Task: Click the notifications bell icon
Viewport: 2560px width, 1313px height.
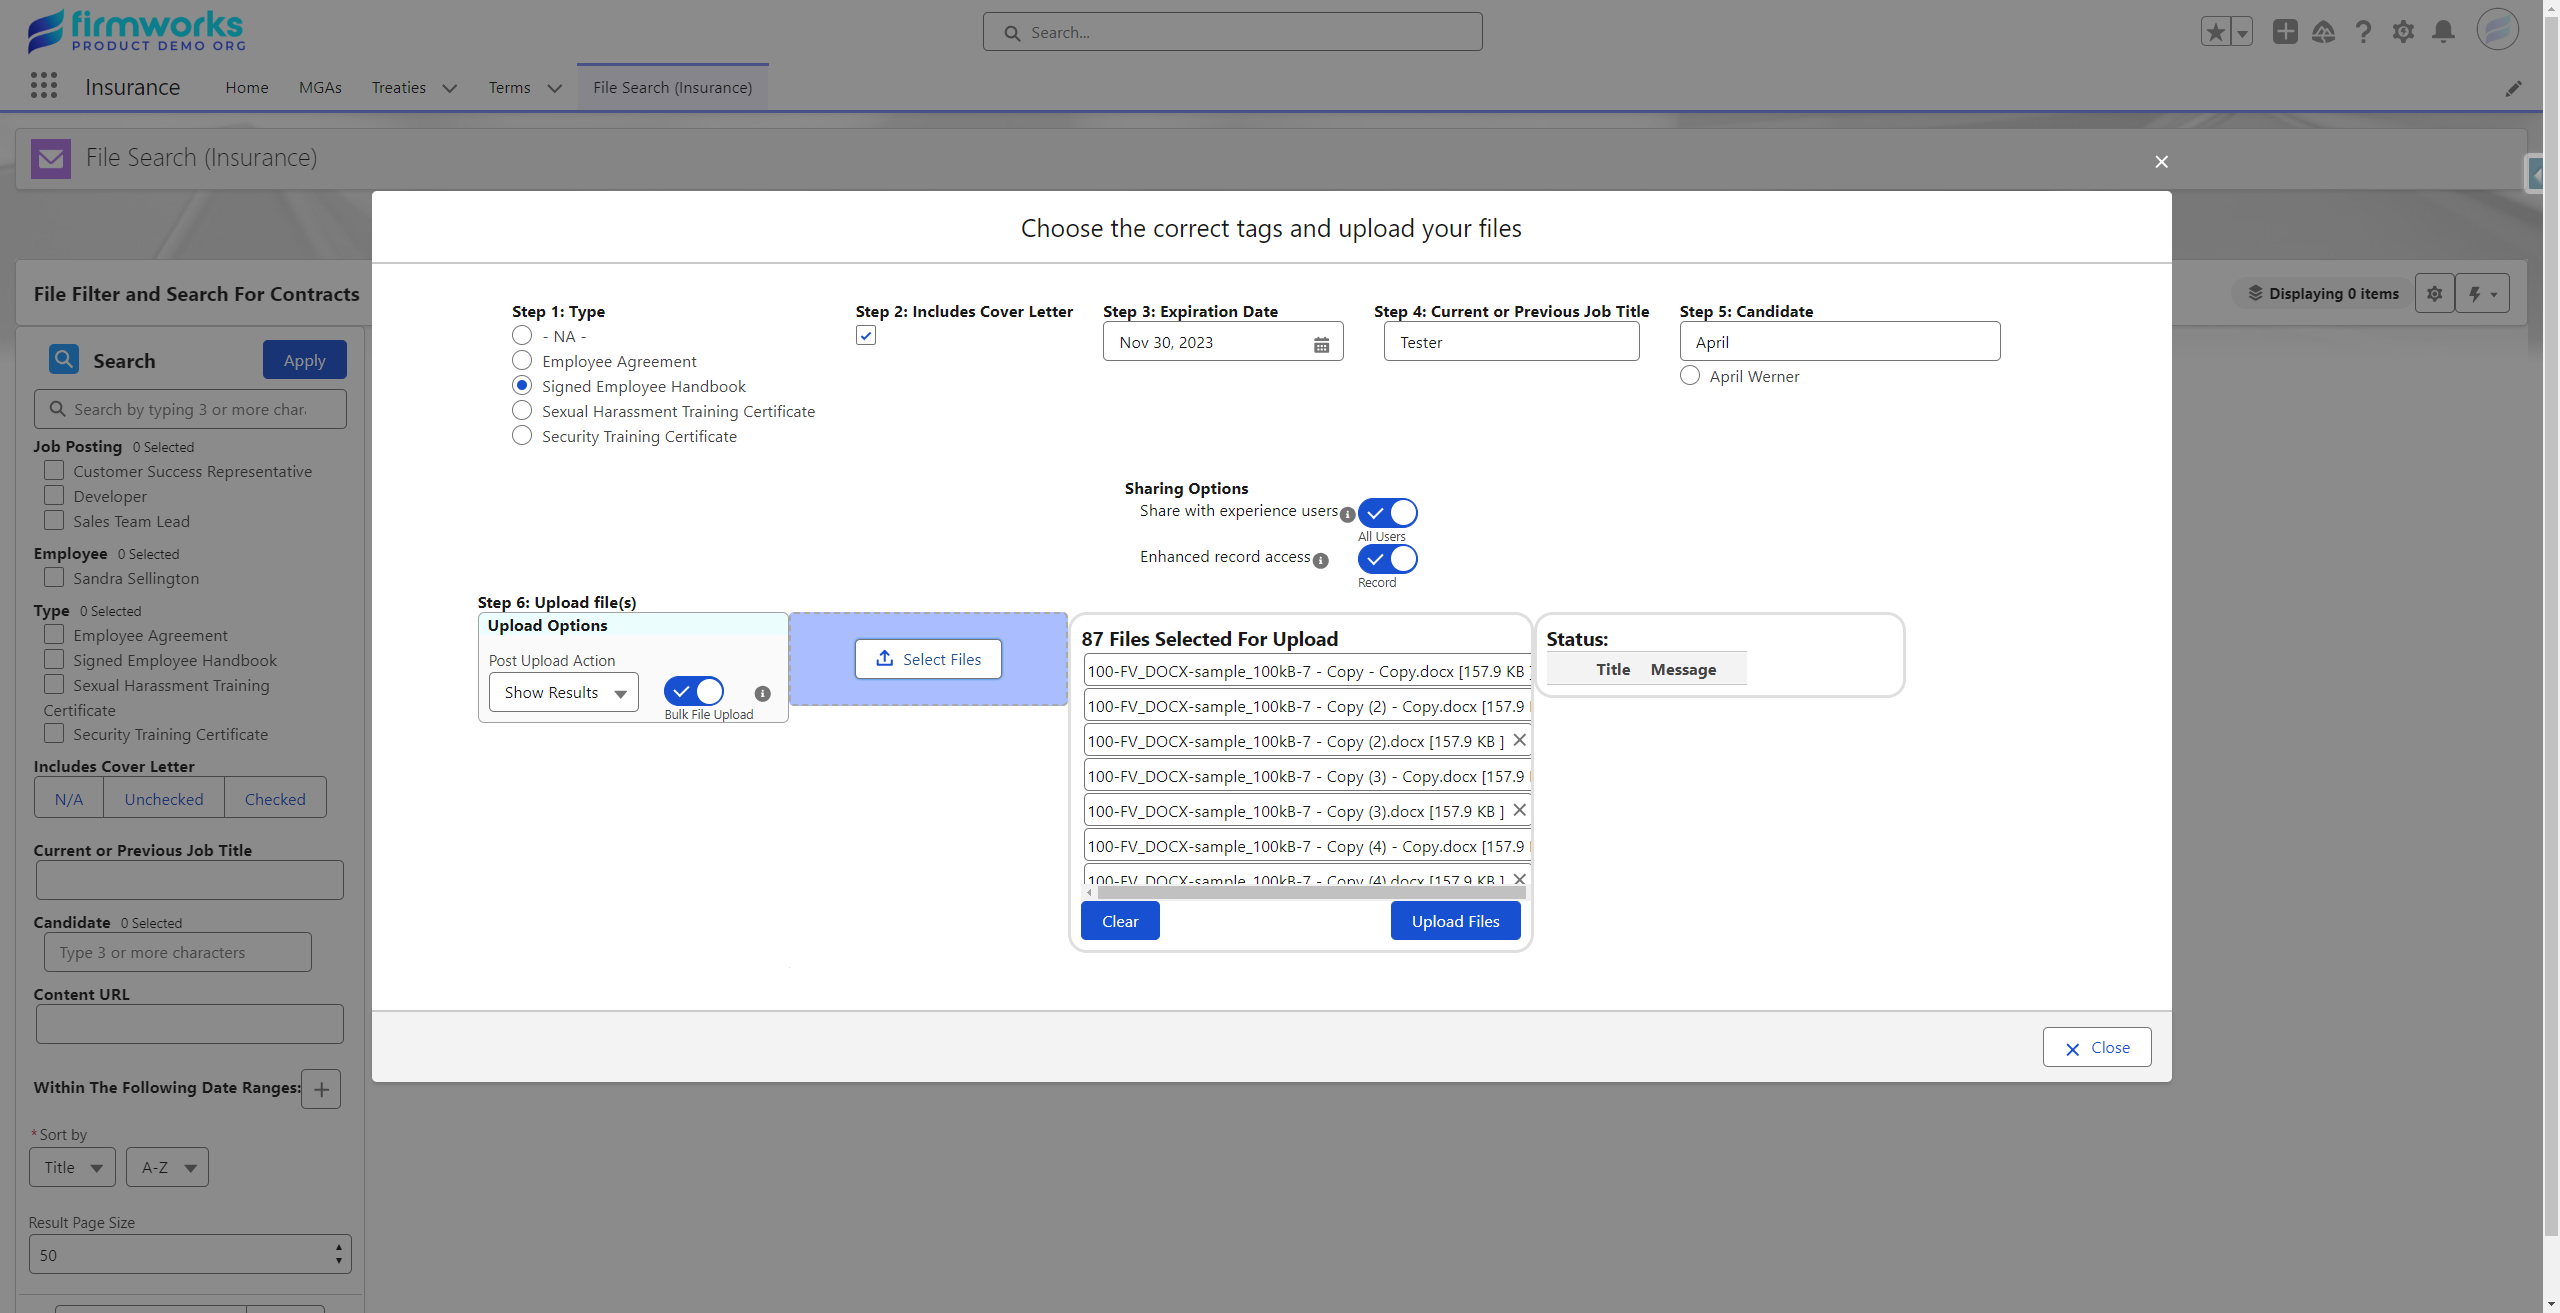Action: 2443,32
